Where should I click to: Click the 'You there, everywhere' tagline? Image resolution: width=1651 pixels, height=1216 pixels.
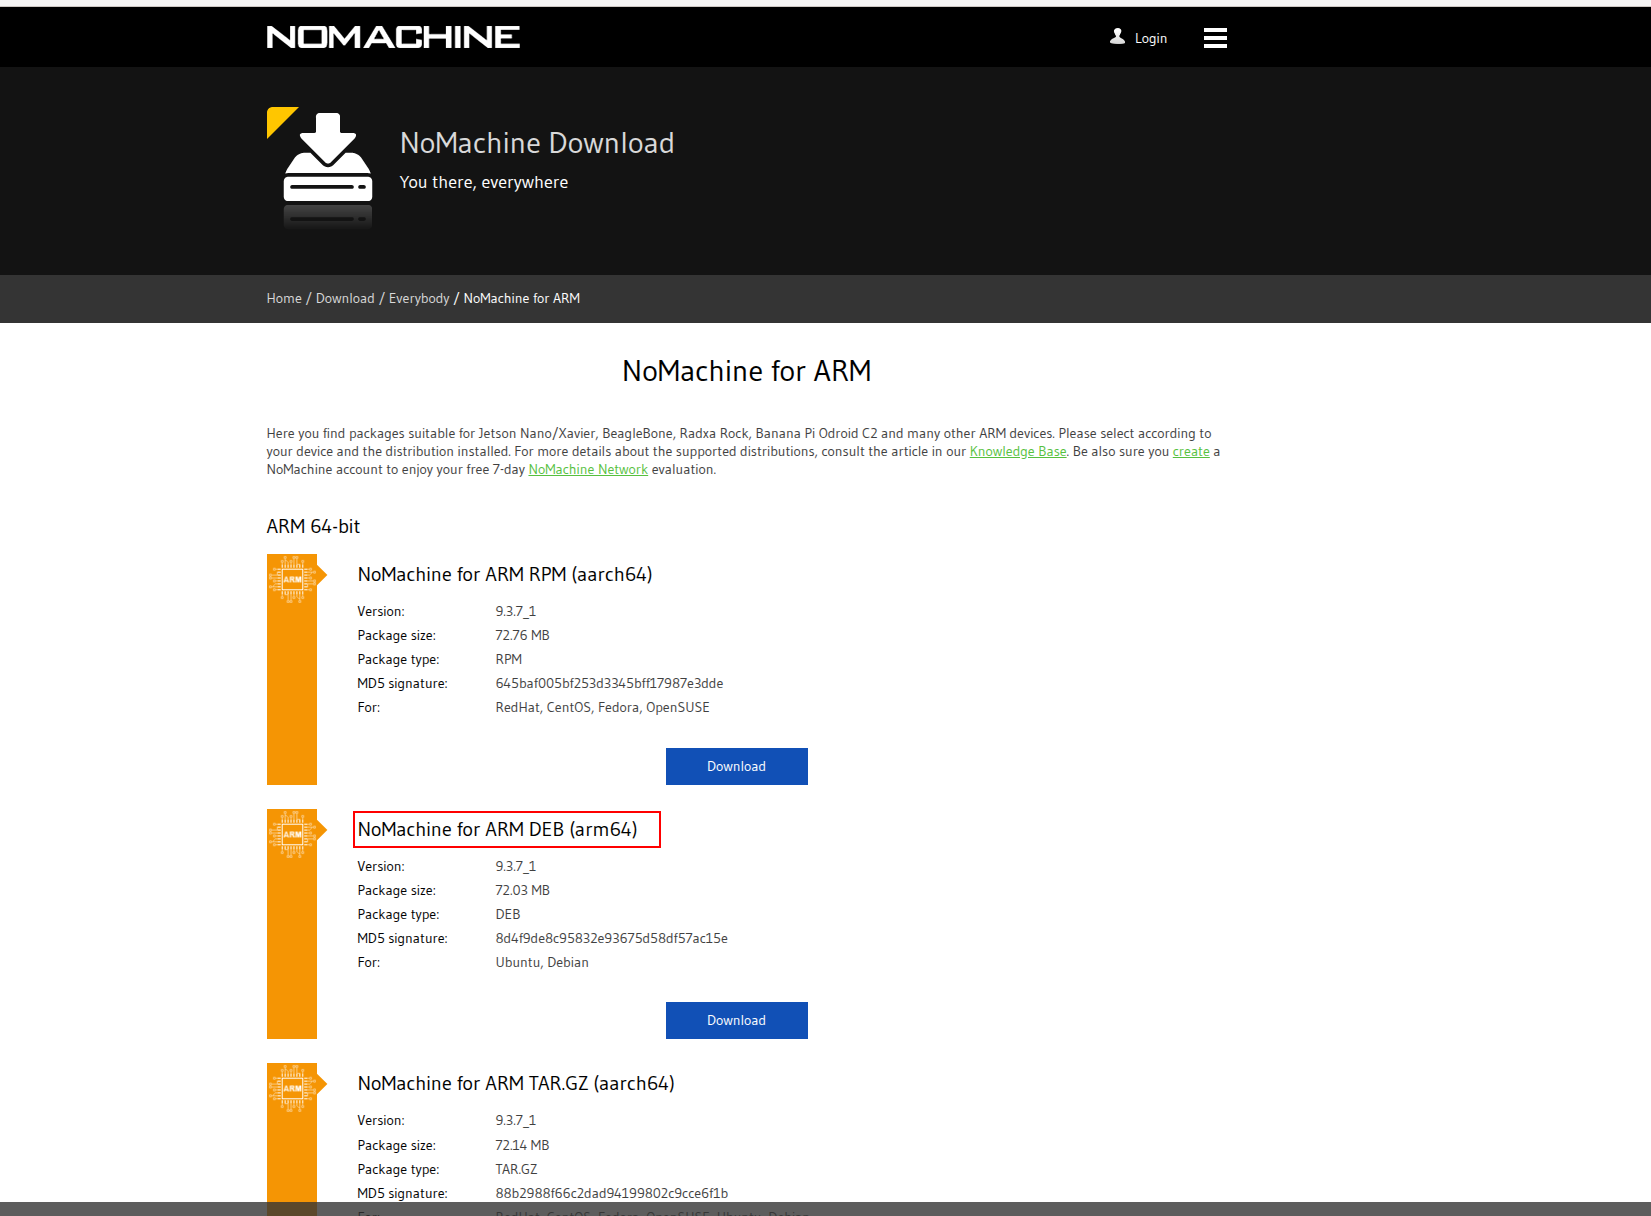click(x=484, y=182)
